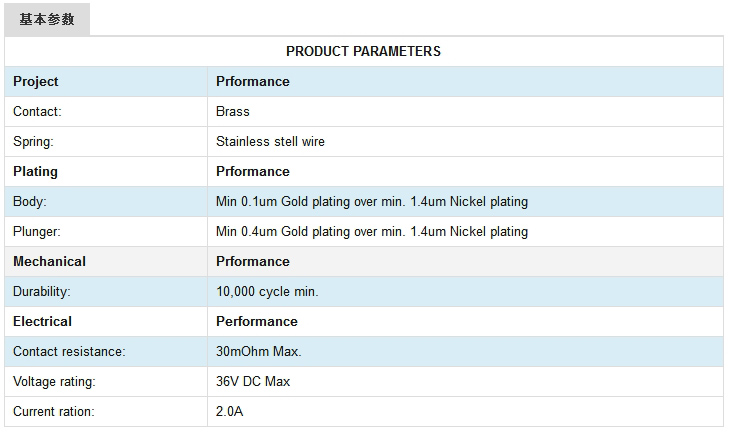Screen dimensions: 730x437
Task: Click the Body: row label
Action: 30,201
